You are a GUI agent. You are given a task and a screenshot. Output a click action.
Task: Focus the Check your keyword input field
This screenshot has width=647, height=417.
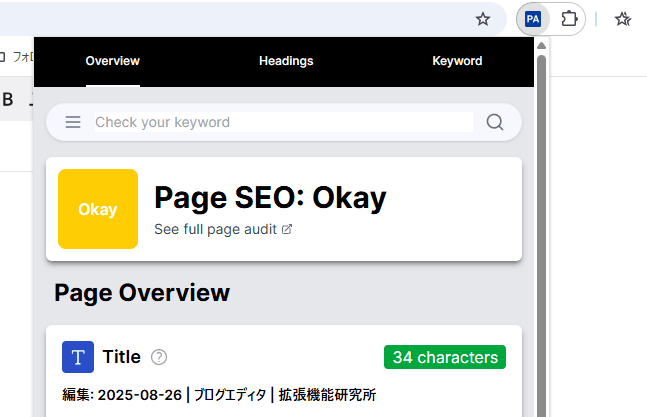pos(284,122)
